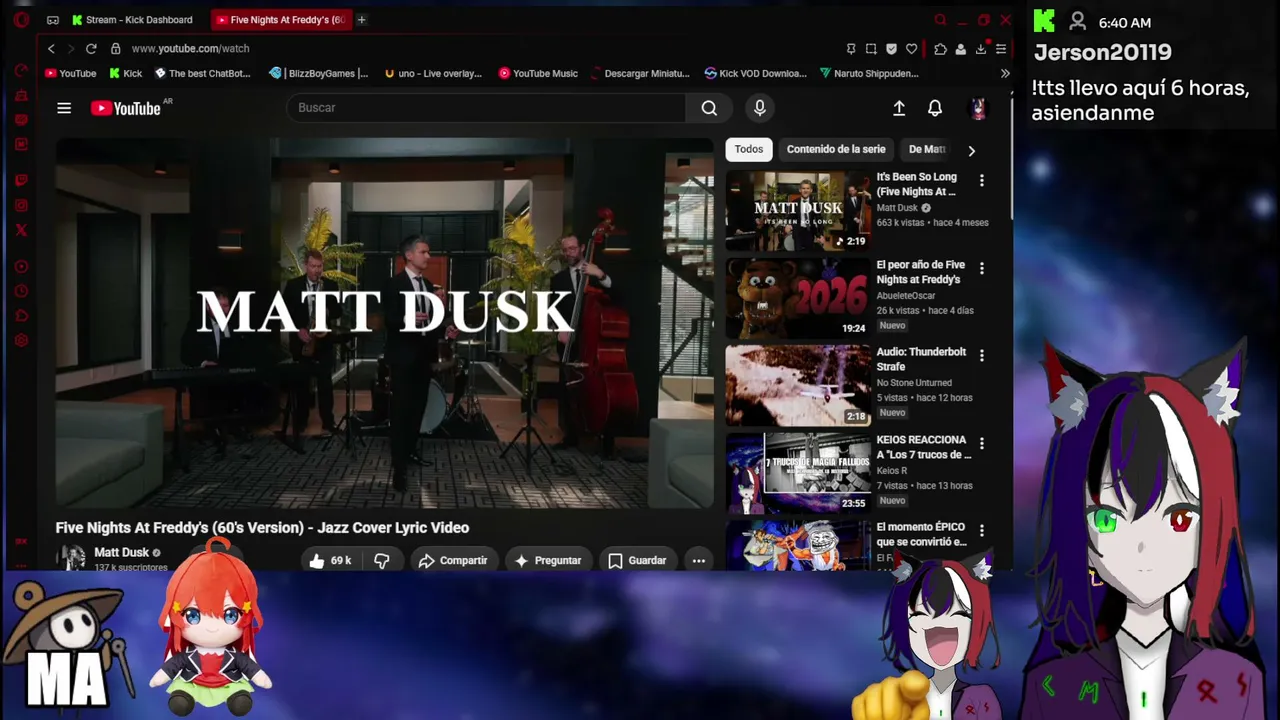1280x720 pixels.
Task: Click the 'Compartir' share button
Action: 453,561
